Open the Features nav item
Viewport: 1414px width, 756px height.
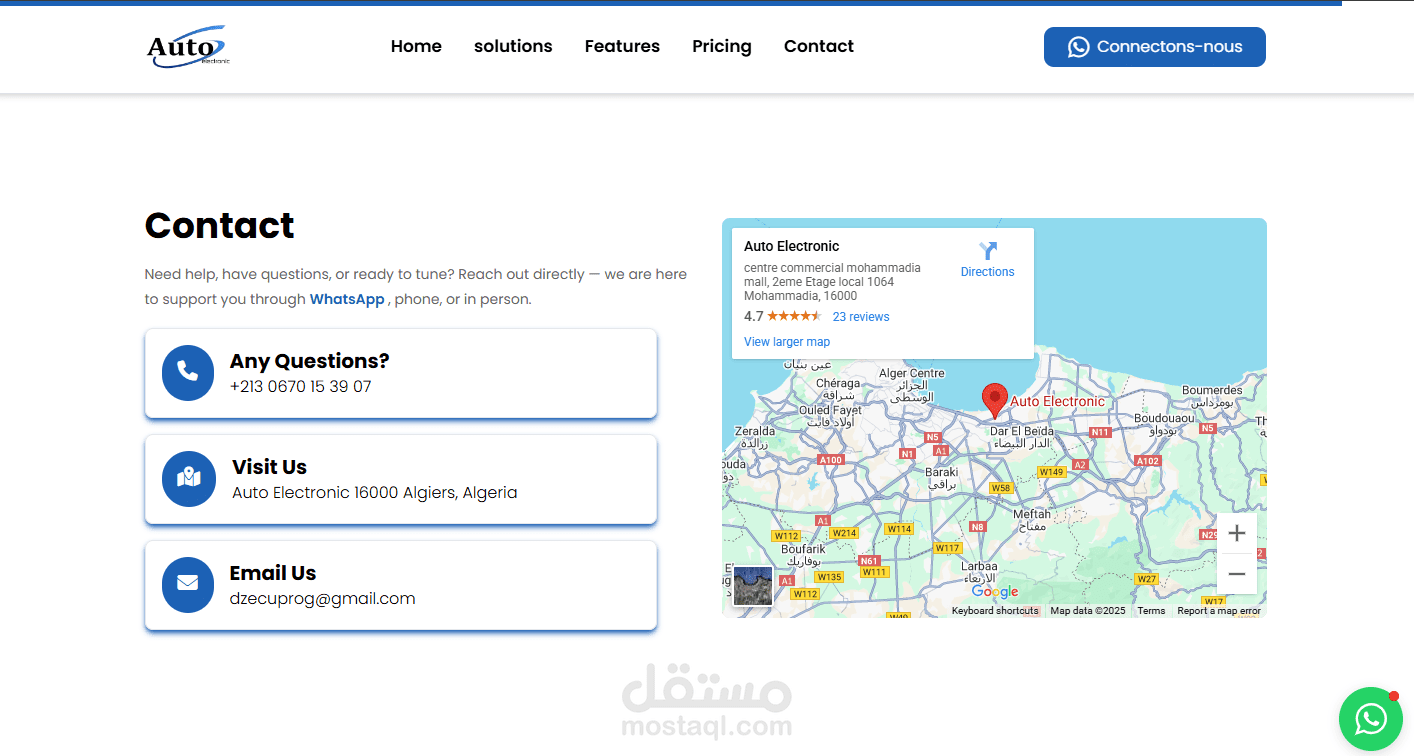coord(622,46)
